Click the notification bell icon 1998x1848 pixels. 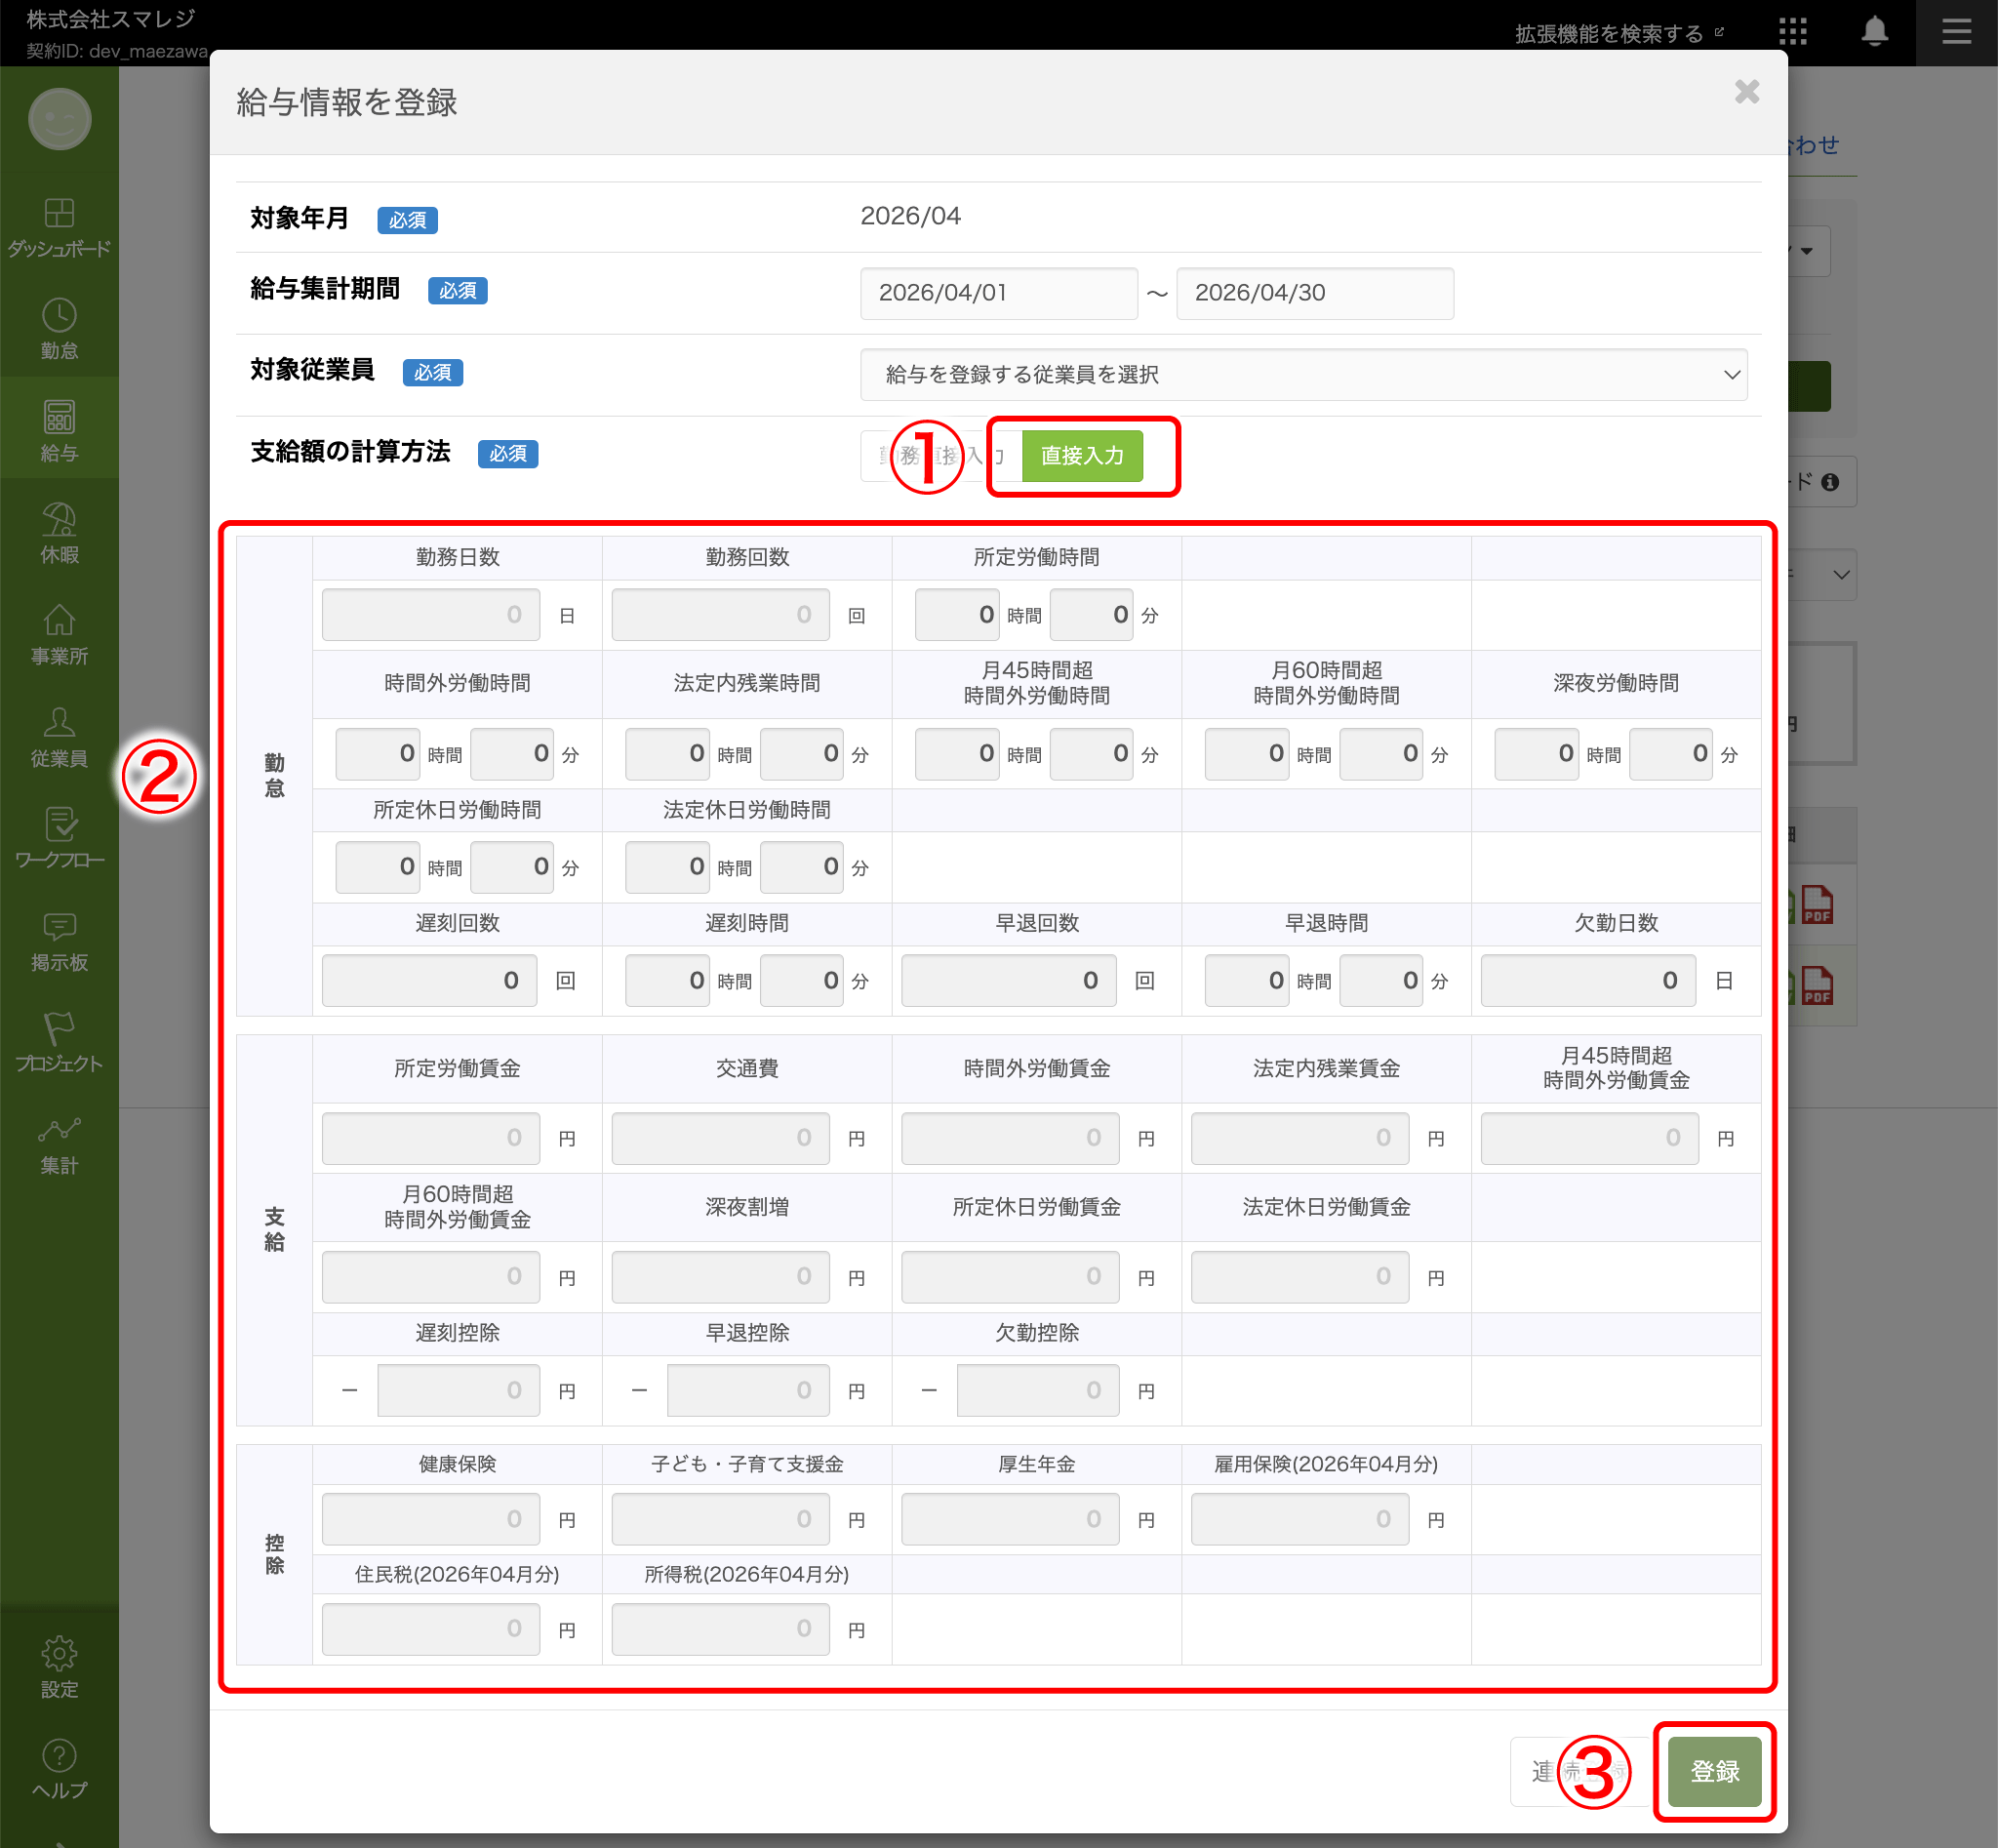point(1874,32)
